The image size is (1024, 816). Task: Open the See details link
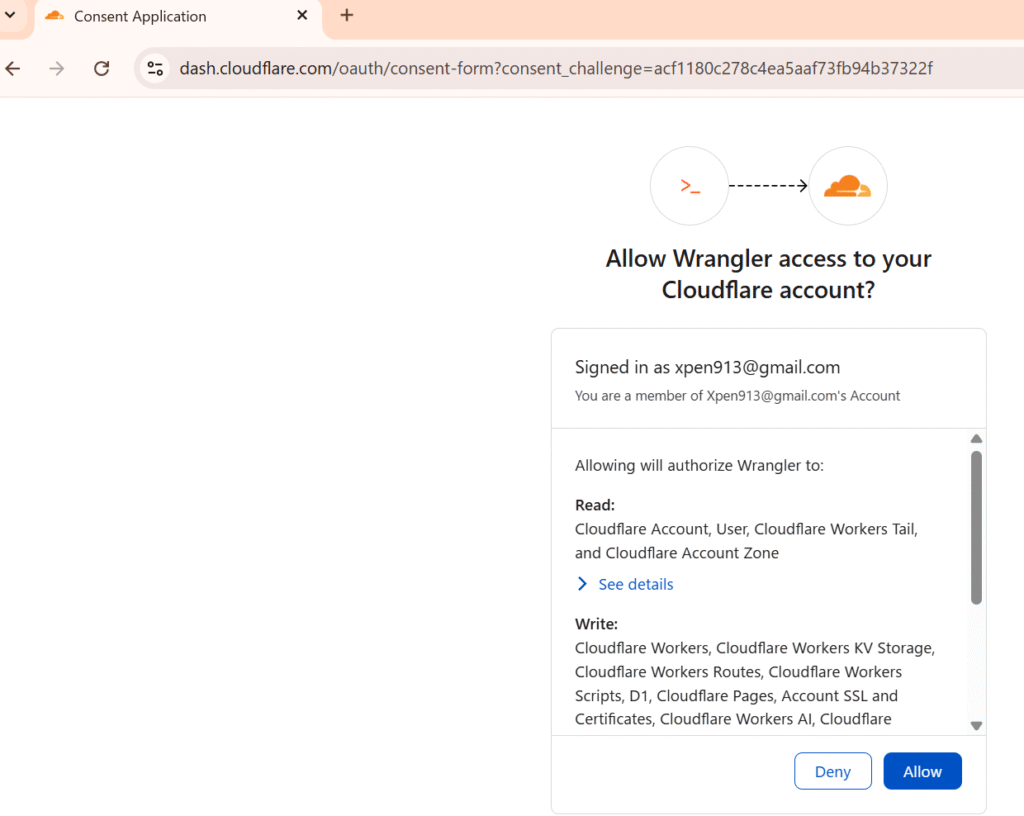635,584
